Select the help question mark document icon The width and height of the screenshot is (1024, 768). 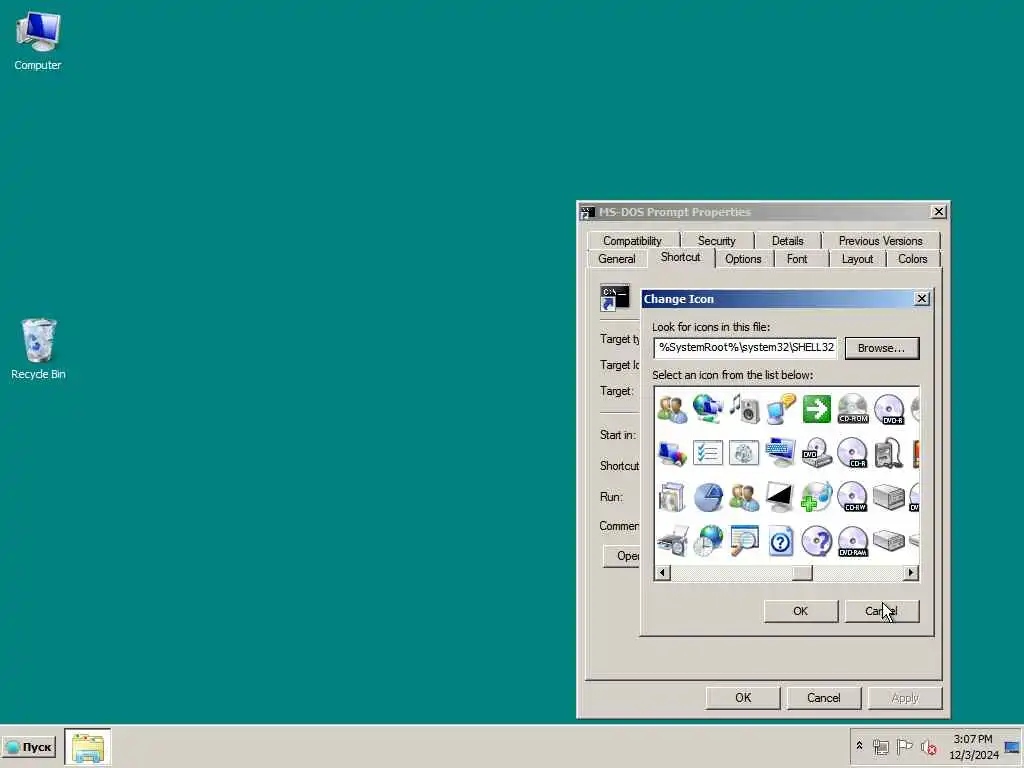780,541
